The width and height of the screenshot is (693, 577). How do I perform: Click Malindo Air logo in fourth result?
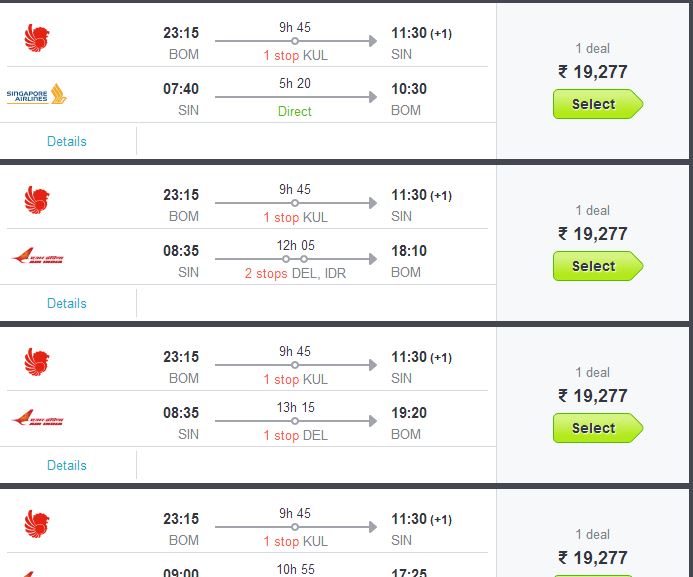37,524
